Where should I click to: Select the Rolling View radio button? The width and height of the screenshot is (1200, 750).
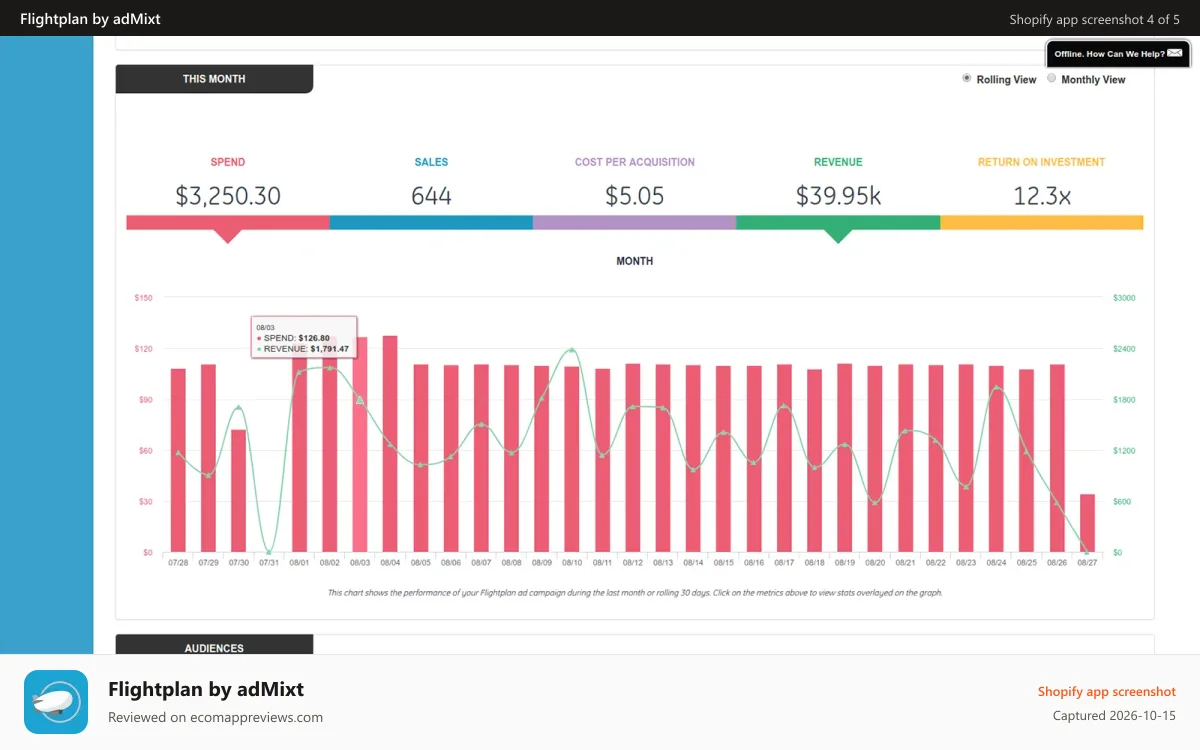[966, 78]
